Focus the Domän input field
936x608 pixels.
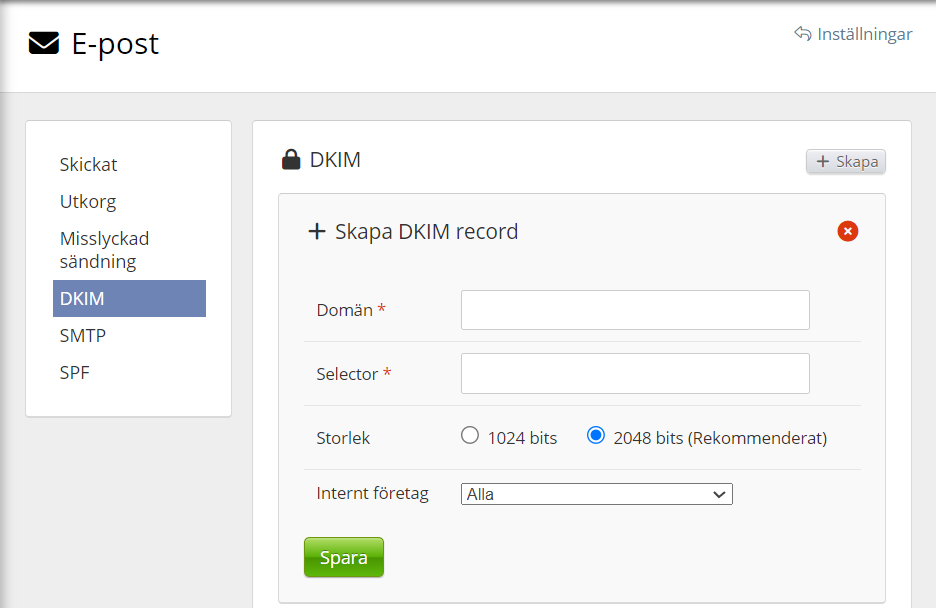tap(635, 310)
